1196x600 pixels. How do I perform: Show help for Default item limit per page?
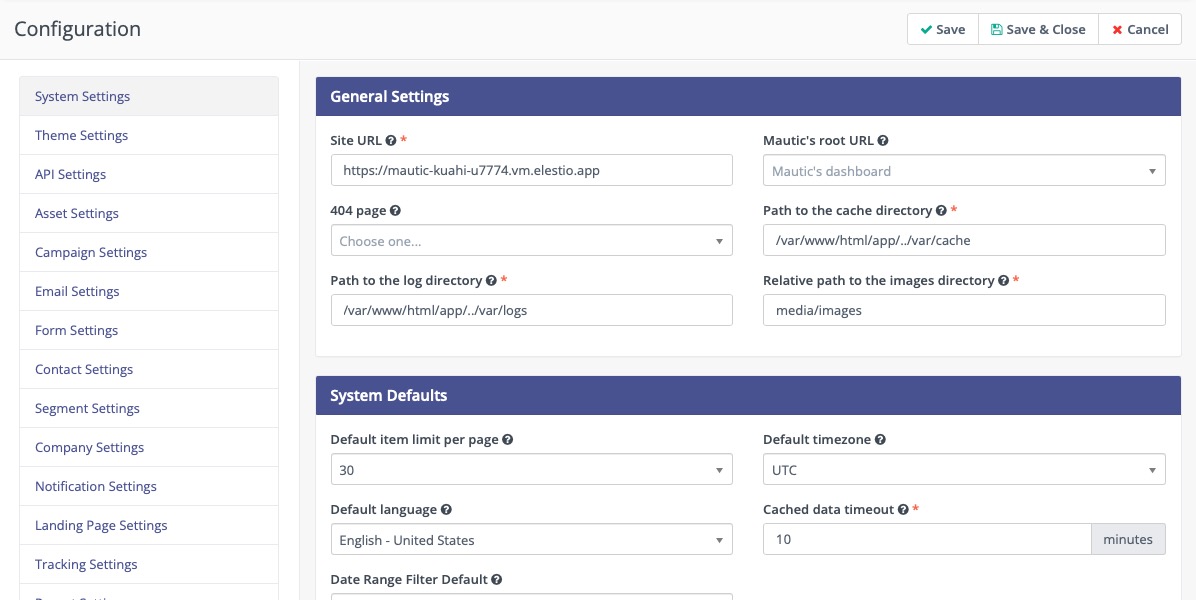508,439
